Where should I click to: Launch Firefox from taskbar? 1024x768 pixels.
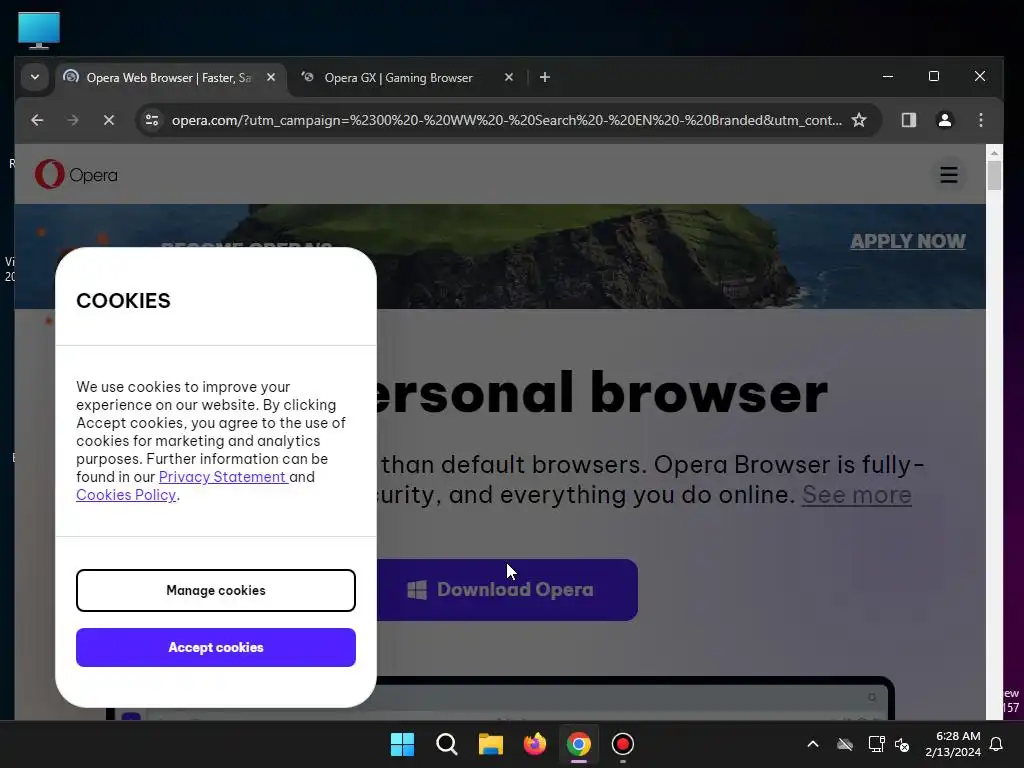(x=535, y=744)
